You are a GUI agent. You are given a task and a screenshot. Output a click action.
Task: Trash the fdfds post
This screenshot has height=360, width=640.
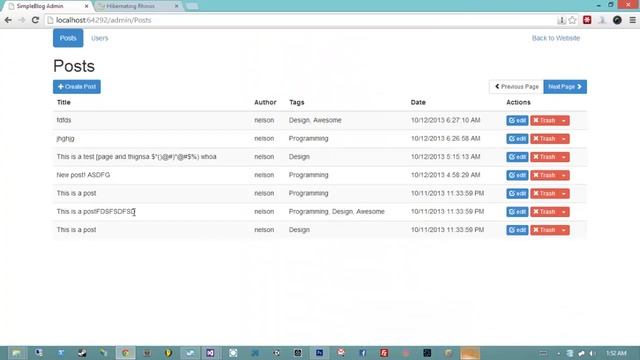click(544, 120)
